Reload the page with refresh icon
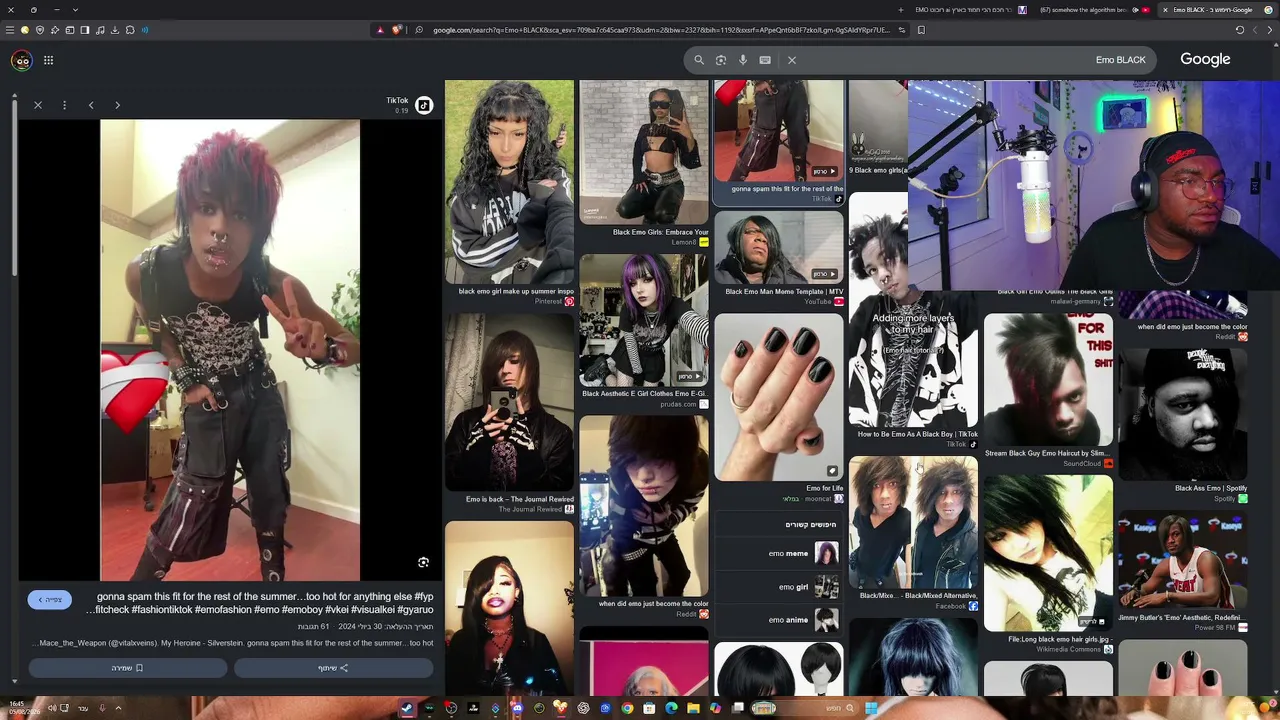Viewport: 1280px width, 720px height. point(1240,30)
